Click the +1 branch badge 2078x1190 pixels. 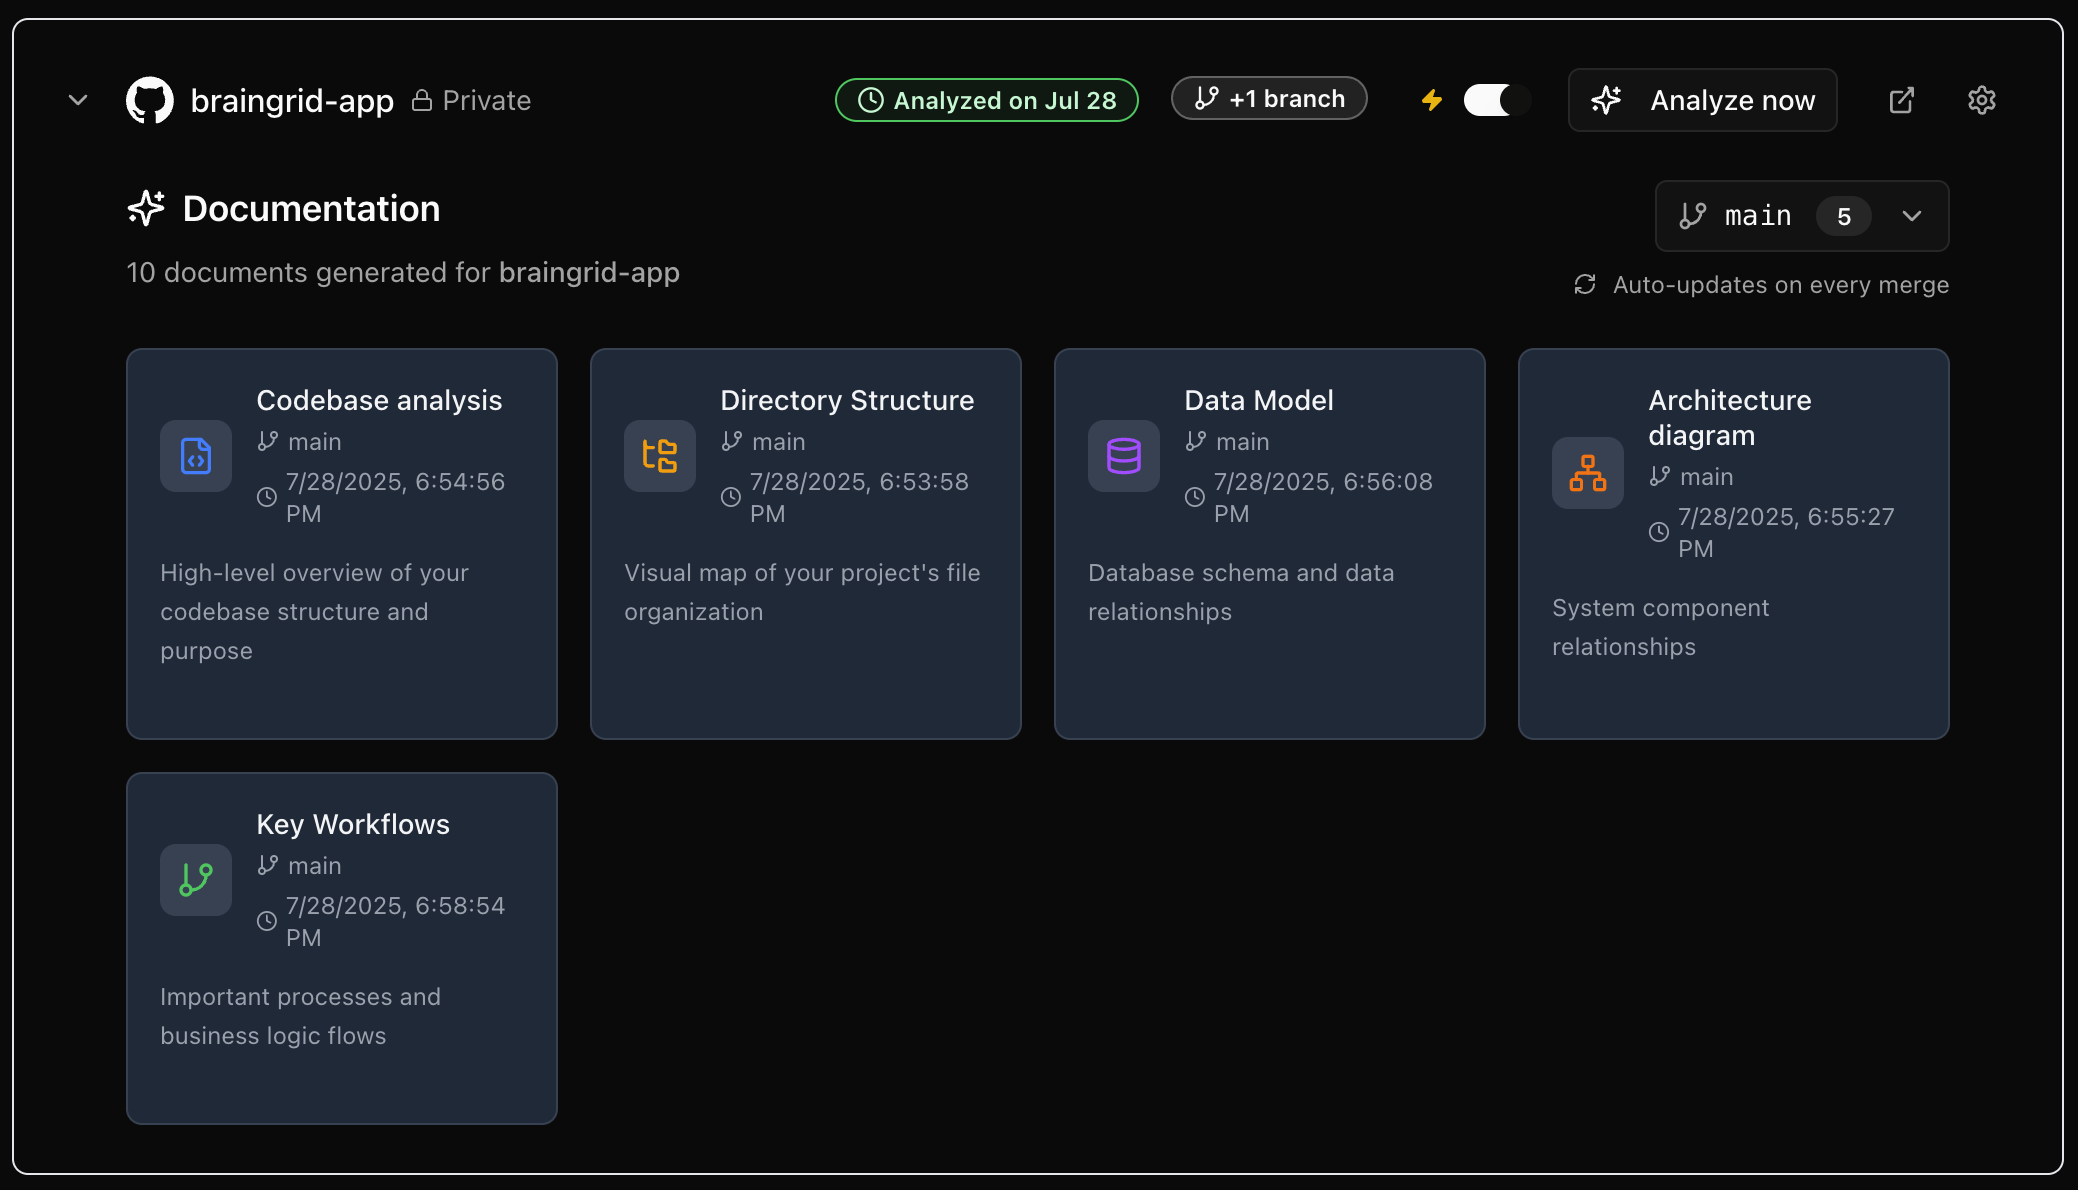[1269, 99]
